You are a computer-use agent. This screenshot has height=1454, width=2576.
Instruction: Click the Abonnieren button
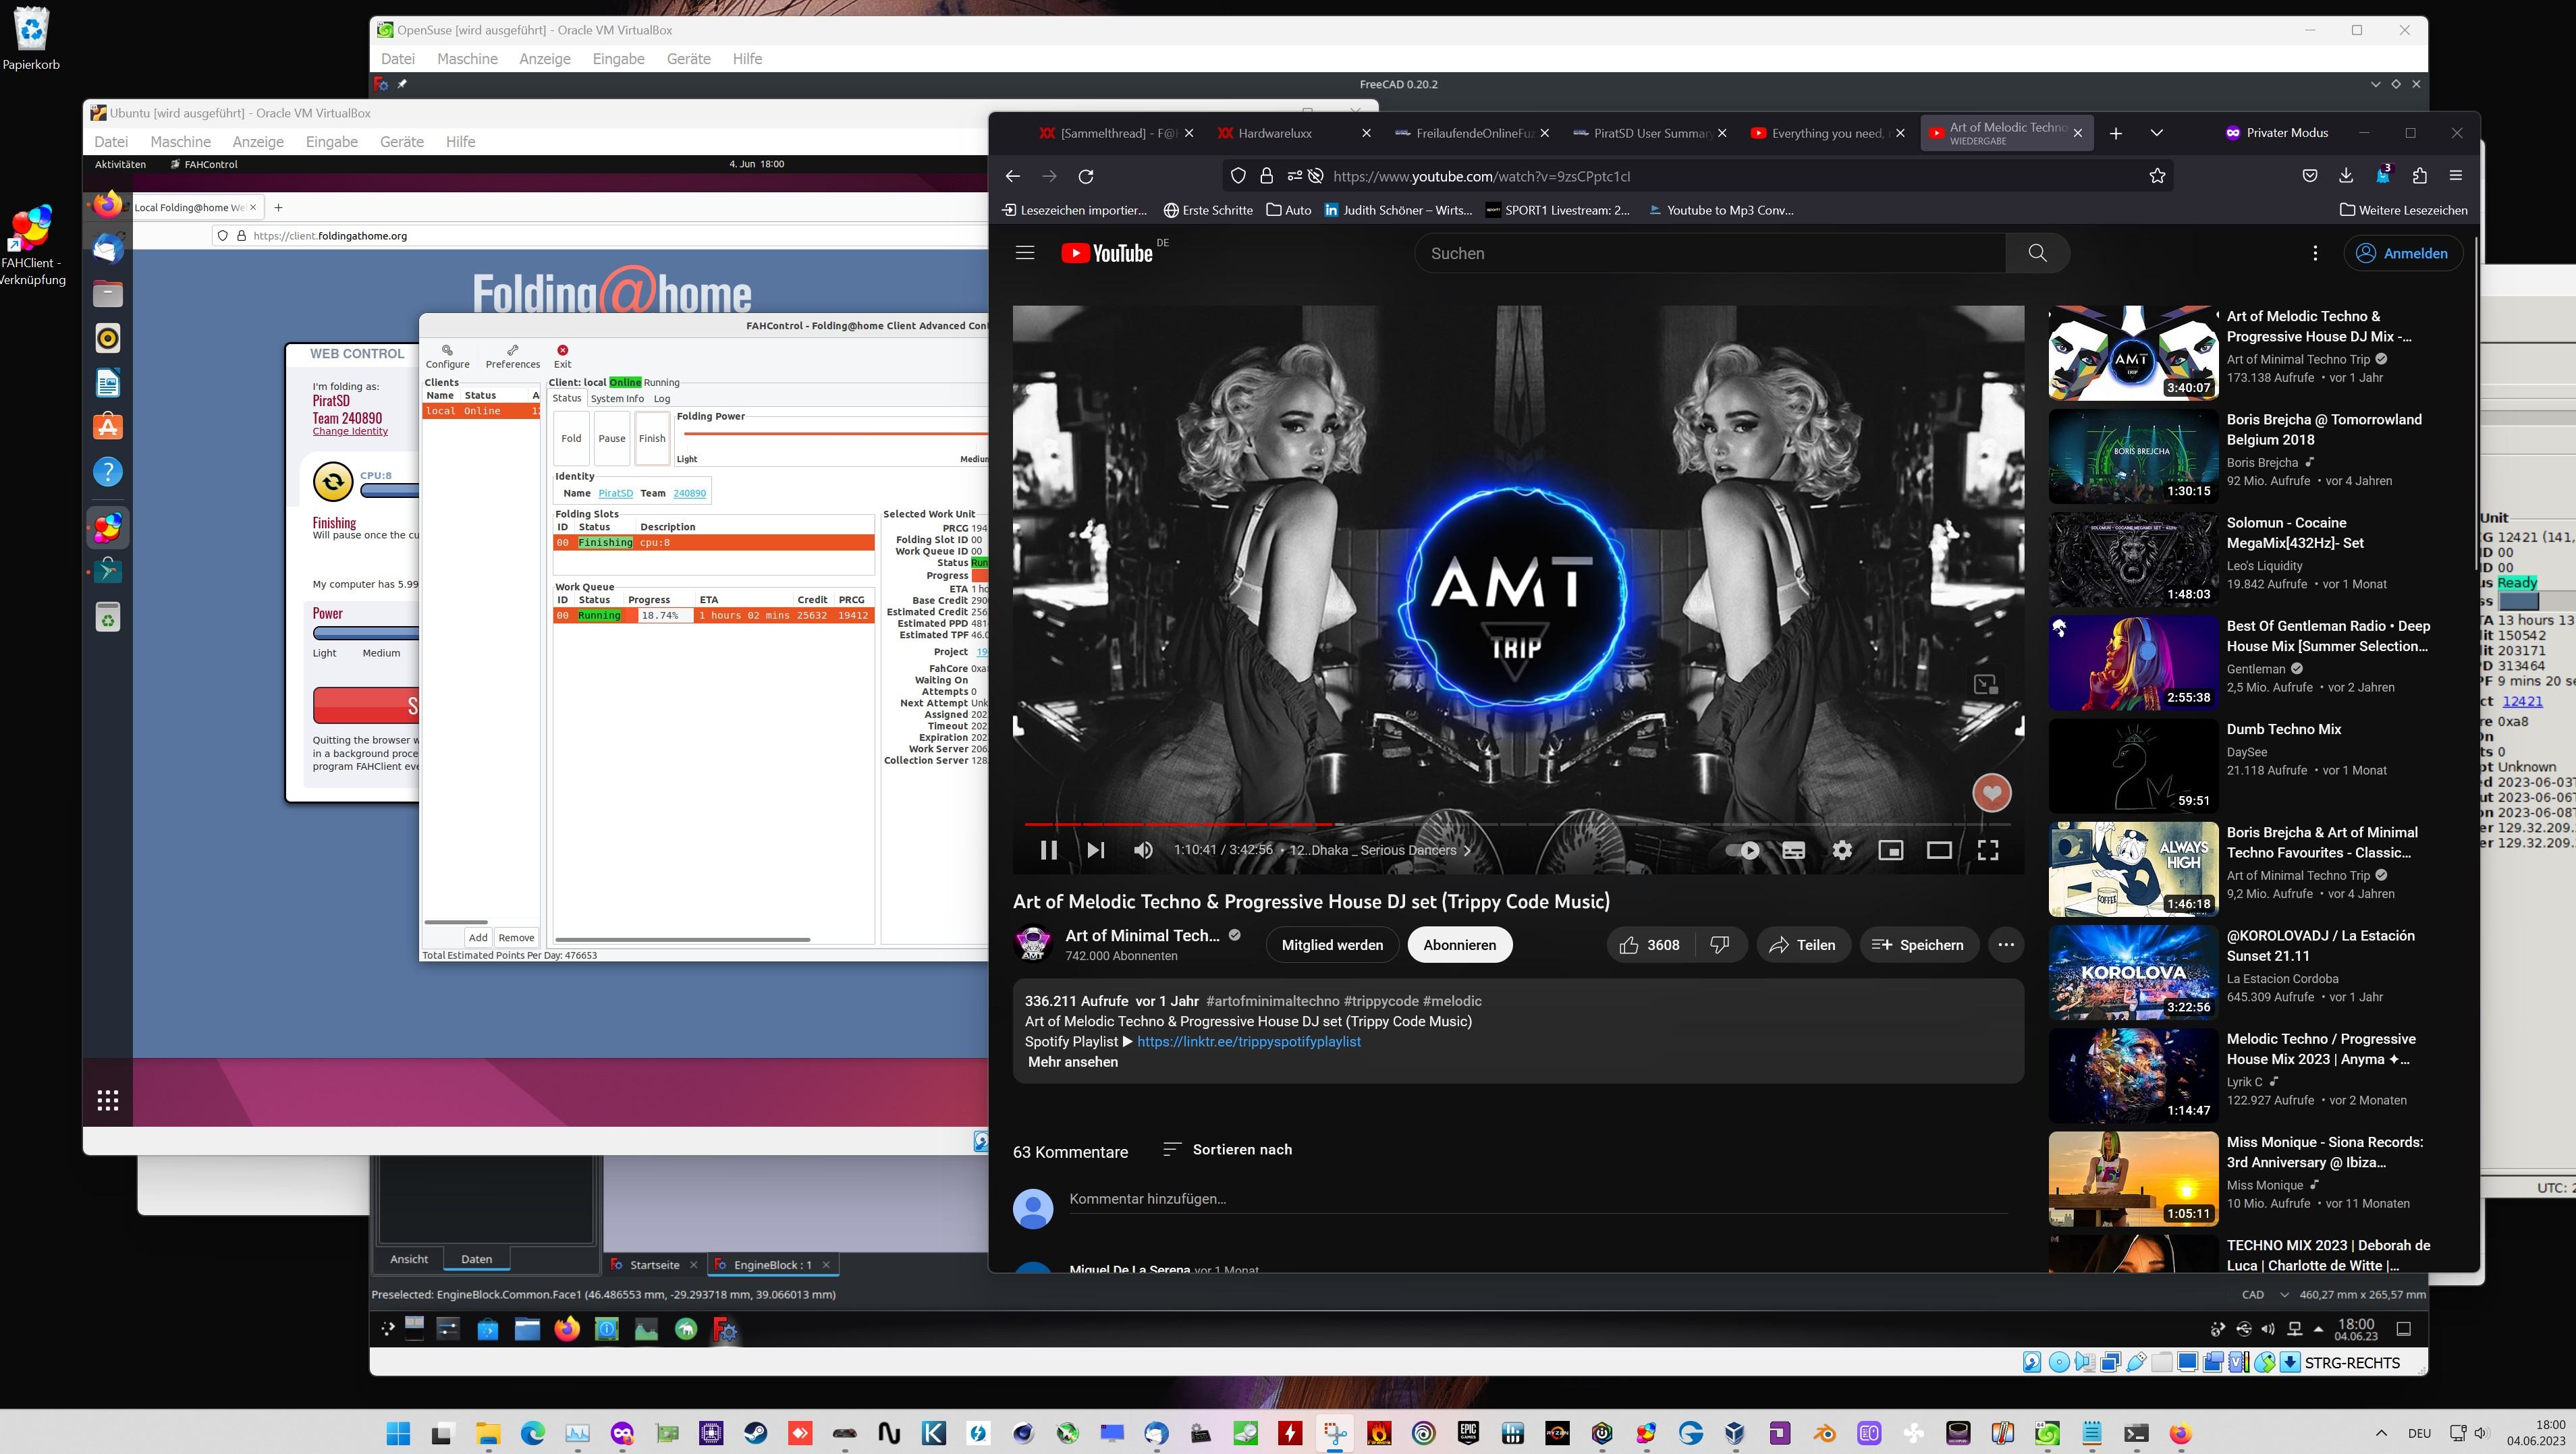(x=1459, y=945)
